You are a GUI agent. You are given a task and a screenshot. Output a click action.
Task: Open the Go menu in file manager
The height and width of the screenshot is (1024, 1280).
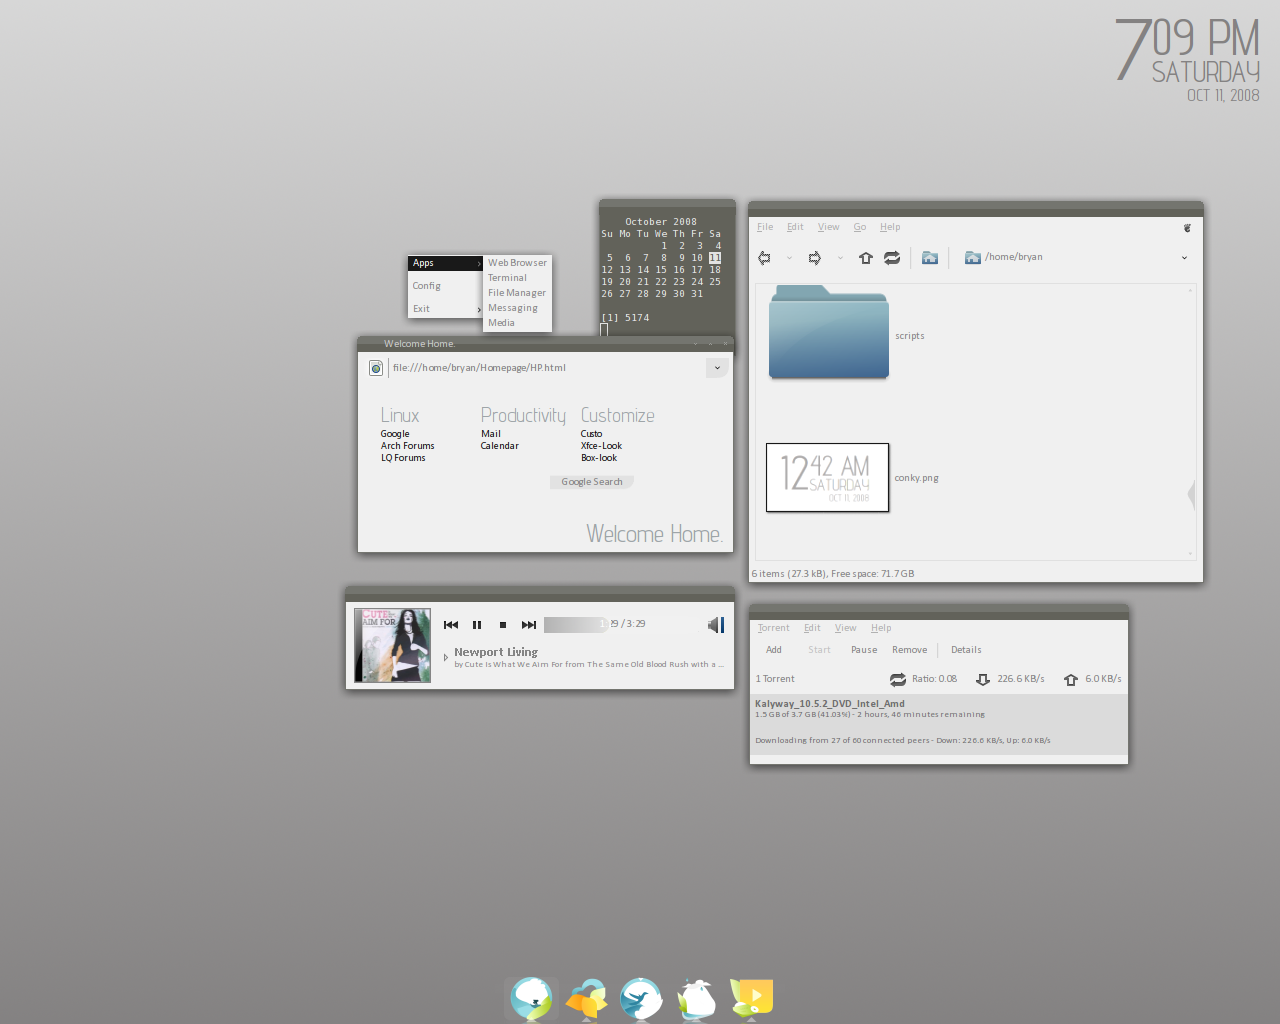[x=860, y=227]
